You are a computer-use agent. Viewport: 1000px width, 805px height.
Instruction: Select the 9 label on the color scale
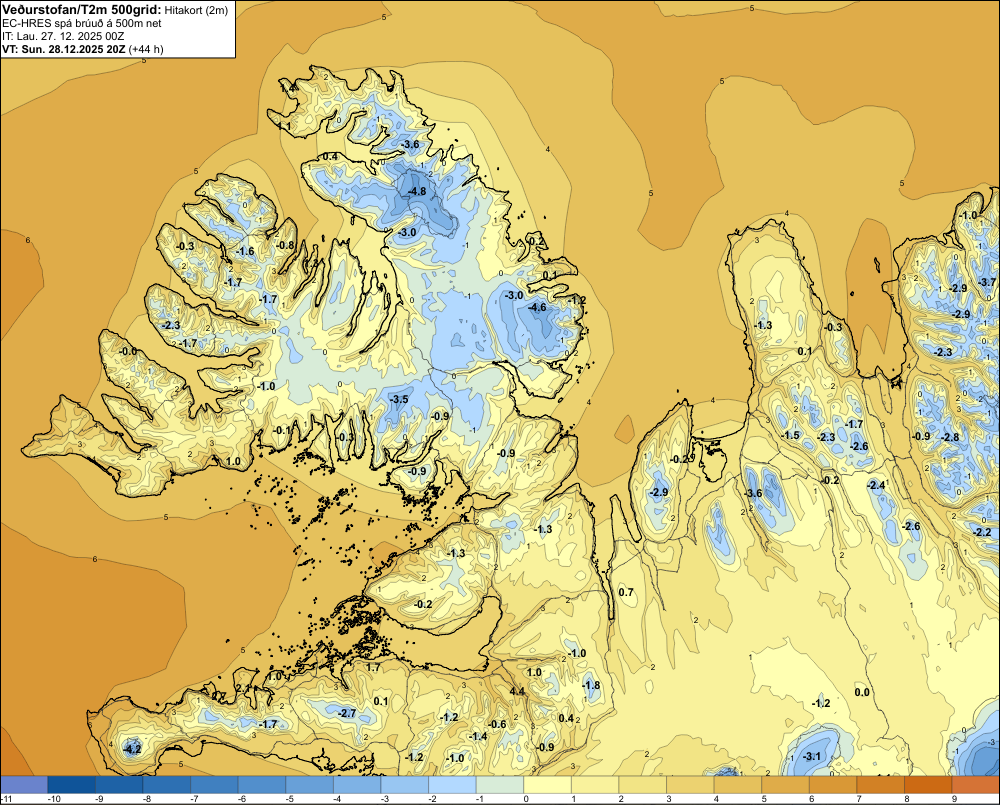coord(954,799)
